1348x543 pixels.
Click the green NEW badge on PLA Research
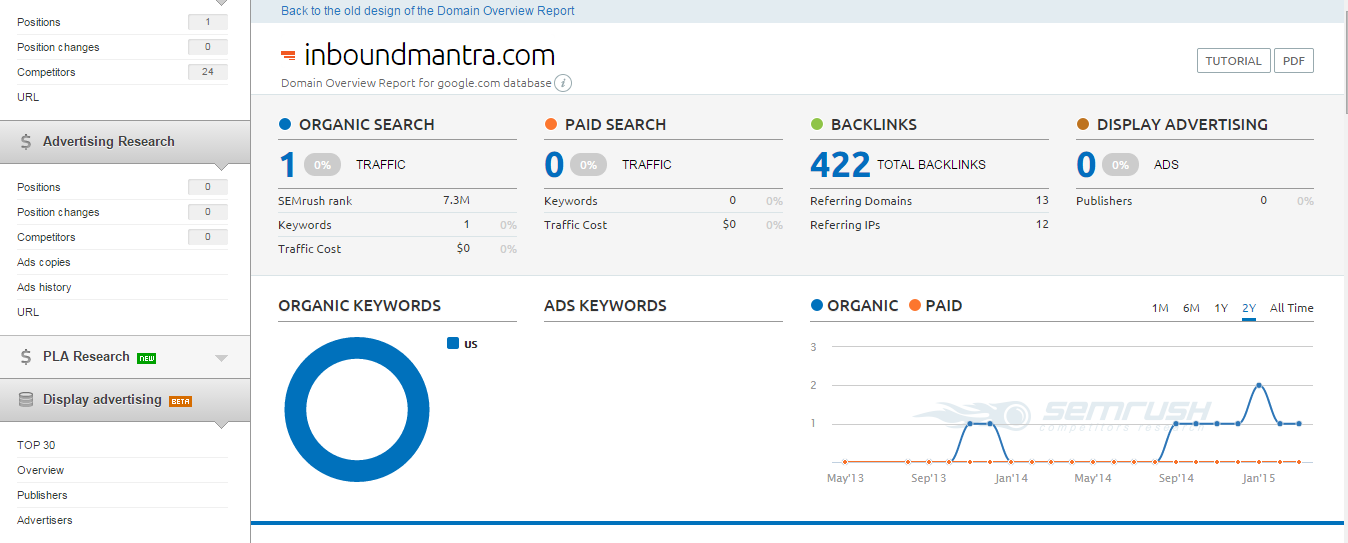[x=146, y=358]
